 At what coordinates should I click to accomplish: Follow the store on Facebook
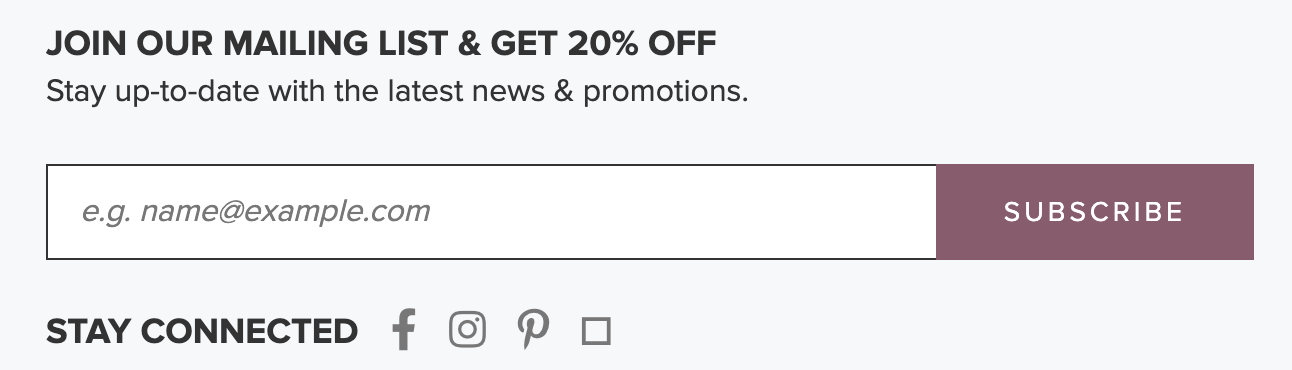pos(403,330)
